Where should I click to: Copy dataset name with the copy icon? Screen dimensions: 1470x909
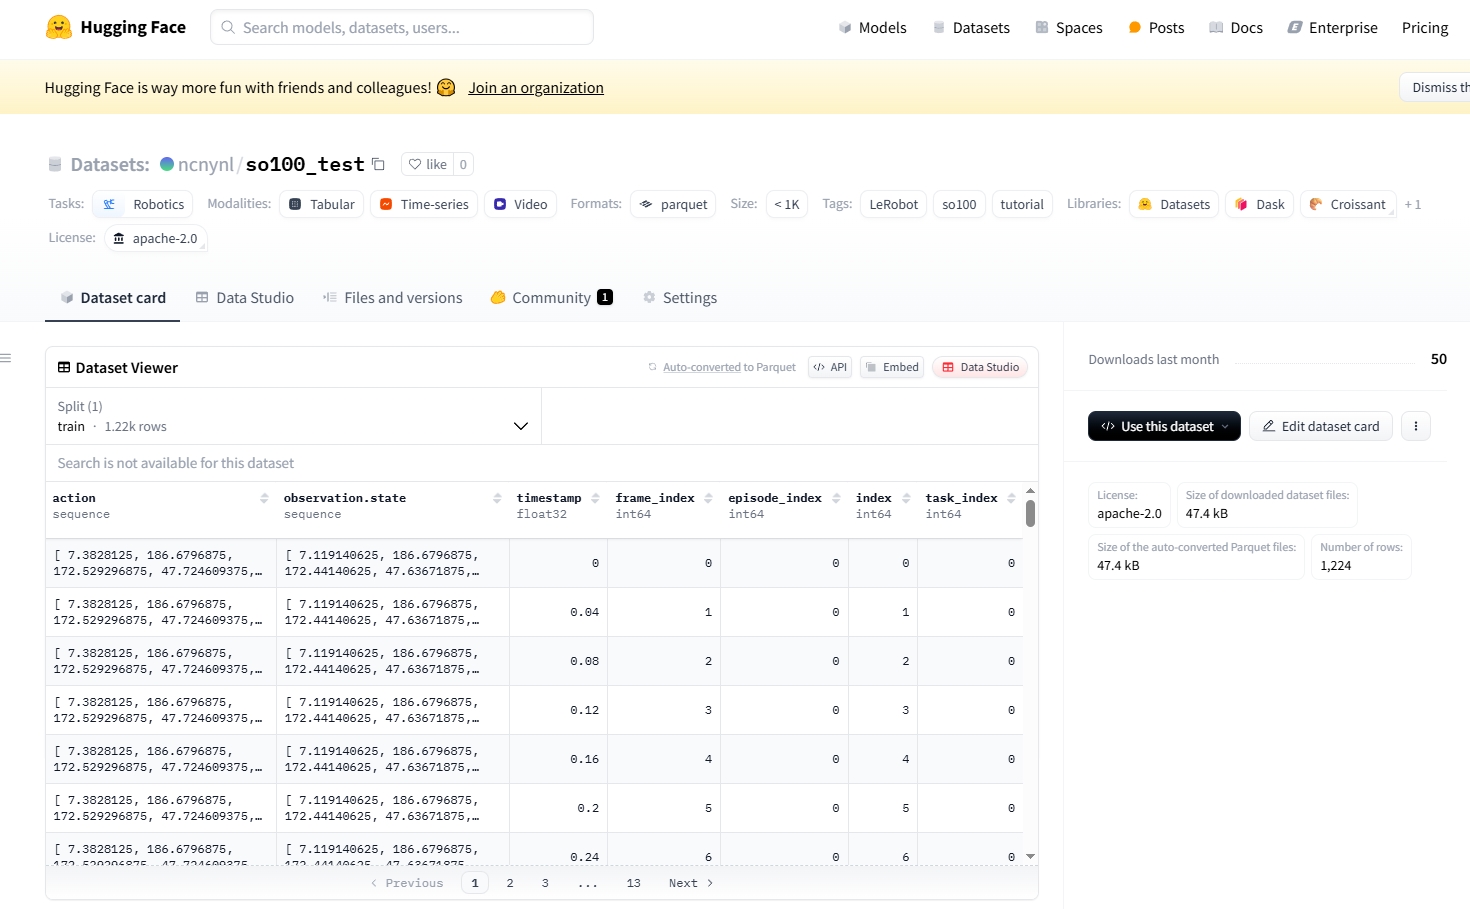[x=378, y=164]
